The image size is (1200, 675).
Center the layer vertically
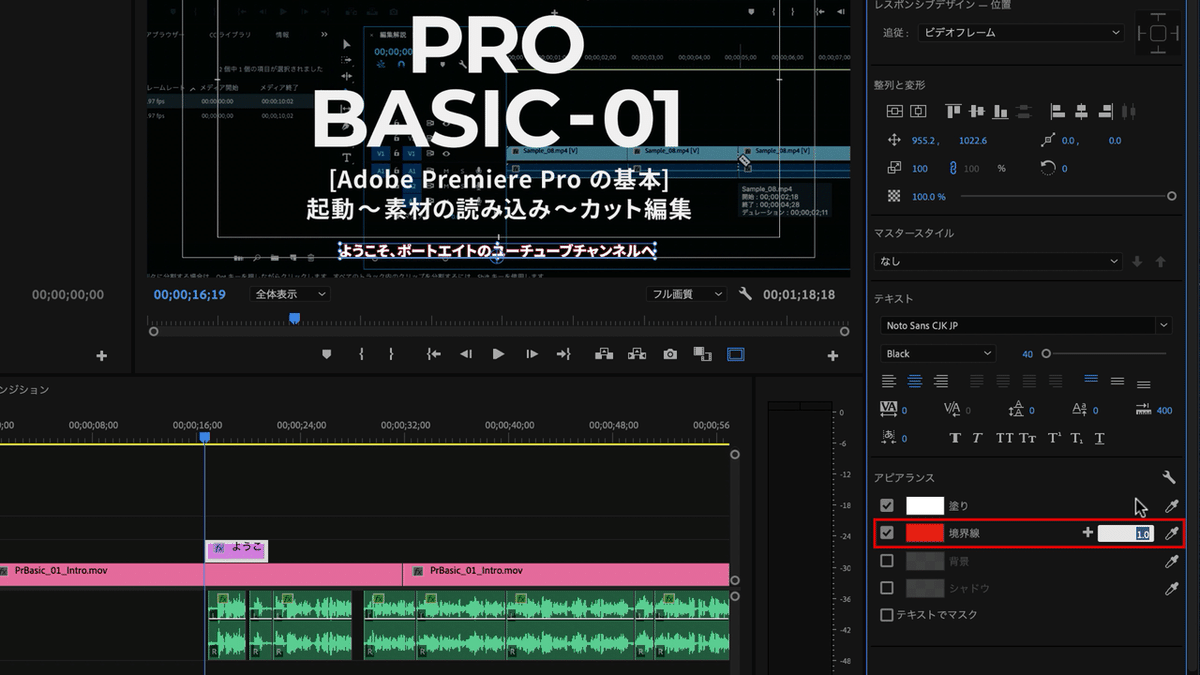pos(895,112)
